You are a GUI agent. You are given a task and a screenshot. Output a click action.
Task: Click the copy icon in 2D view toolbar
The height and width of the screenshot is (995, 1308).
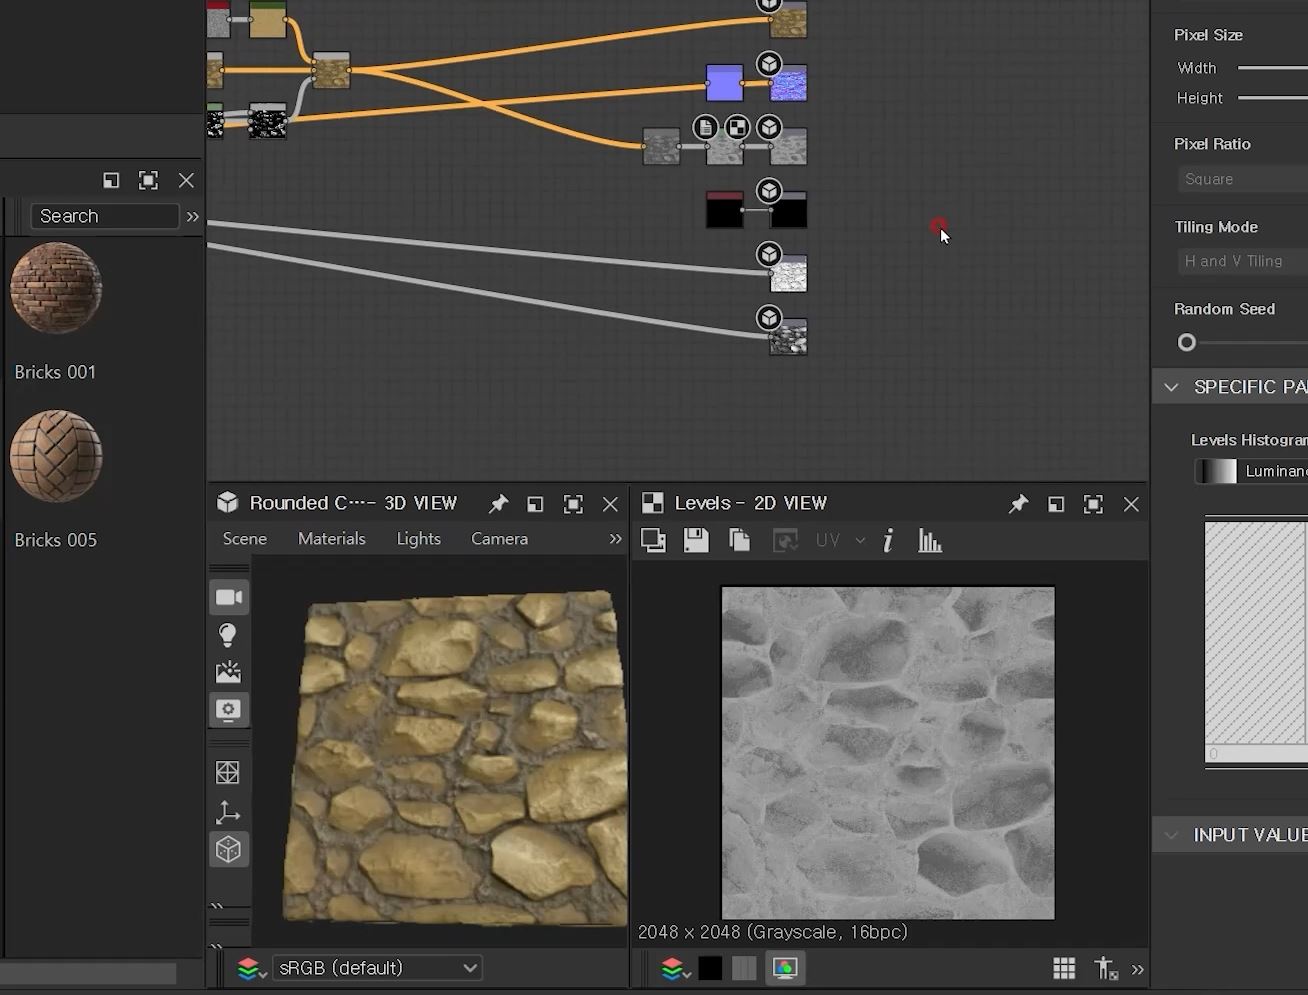pos(740,541)
